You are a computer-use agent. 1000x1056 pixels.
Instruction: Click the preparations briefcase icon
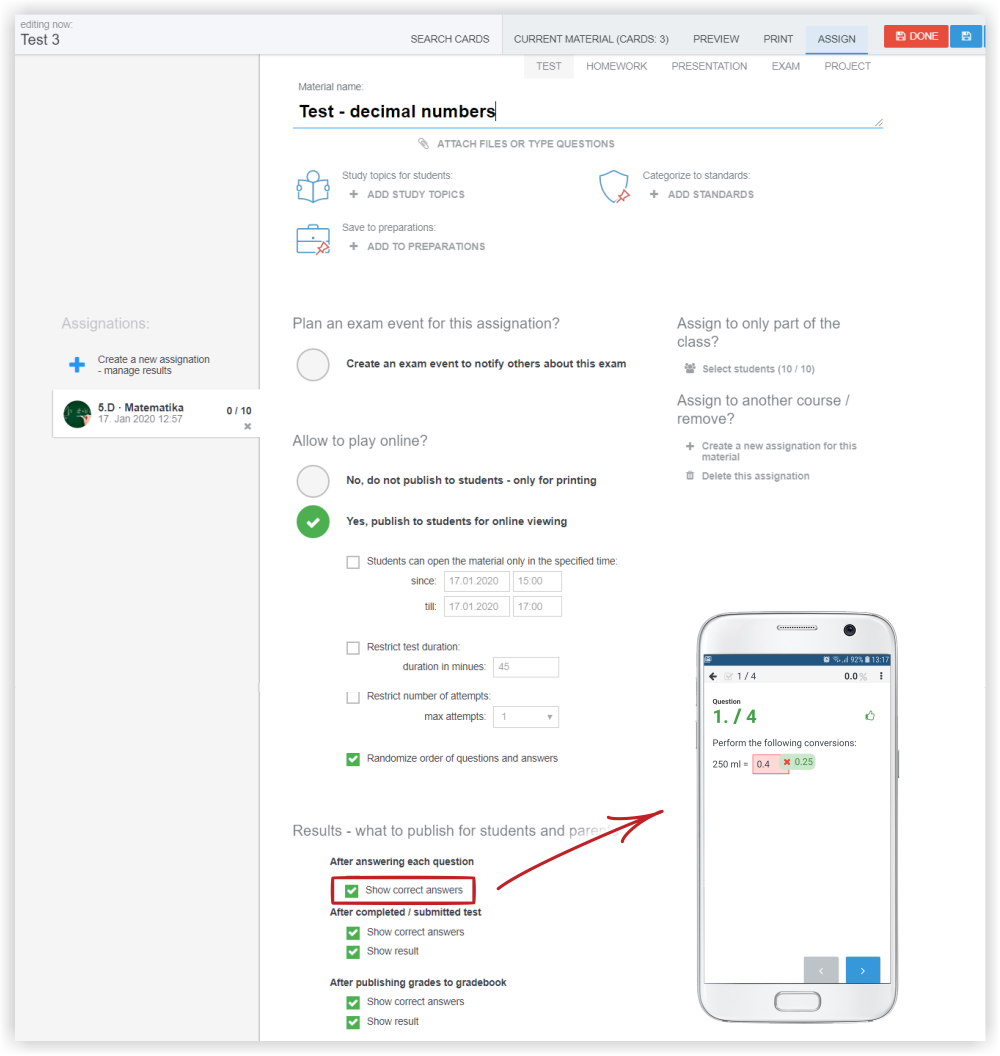(x=313, y=239)
